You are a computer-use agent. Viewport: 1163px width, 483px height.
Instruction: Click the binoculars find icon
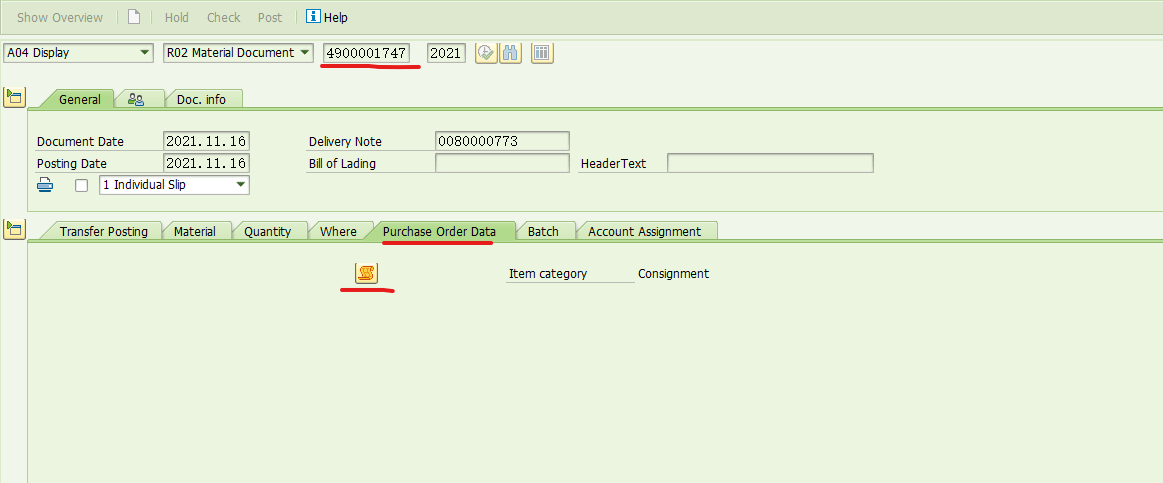[x=510, y=53]
